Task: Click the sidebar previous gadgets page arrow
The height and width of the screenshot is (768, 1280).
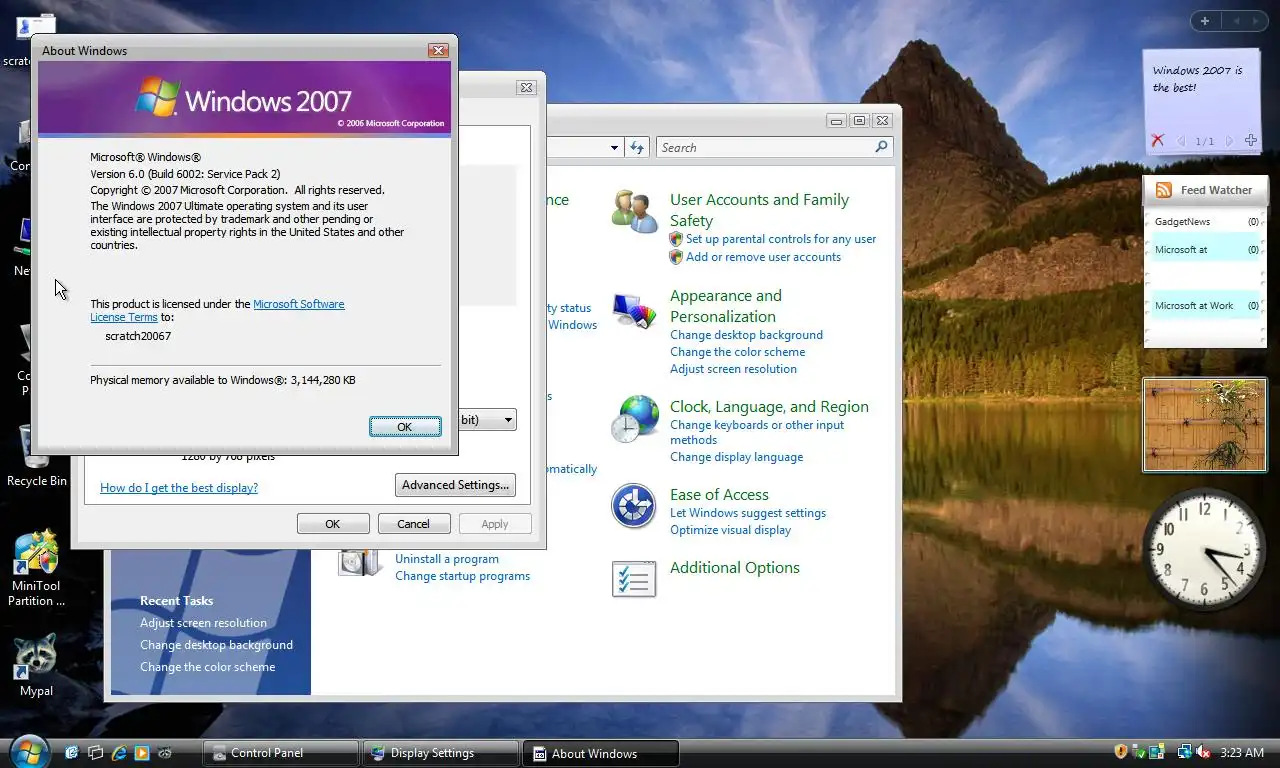Action: pyautogui.click(x=1236, y=21)
